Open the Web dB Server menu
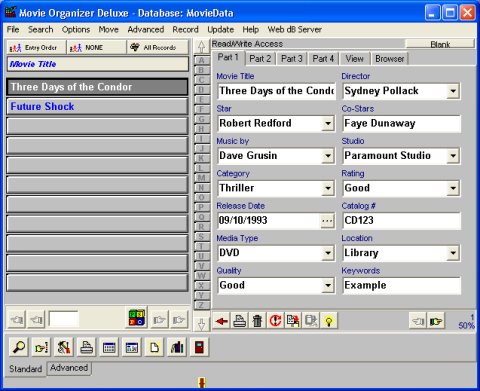The image size is (480, 391). pos(295,29)
